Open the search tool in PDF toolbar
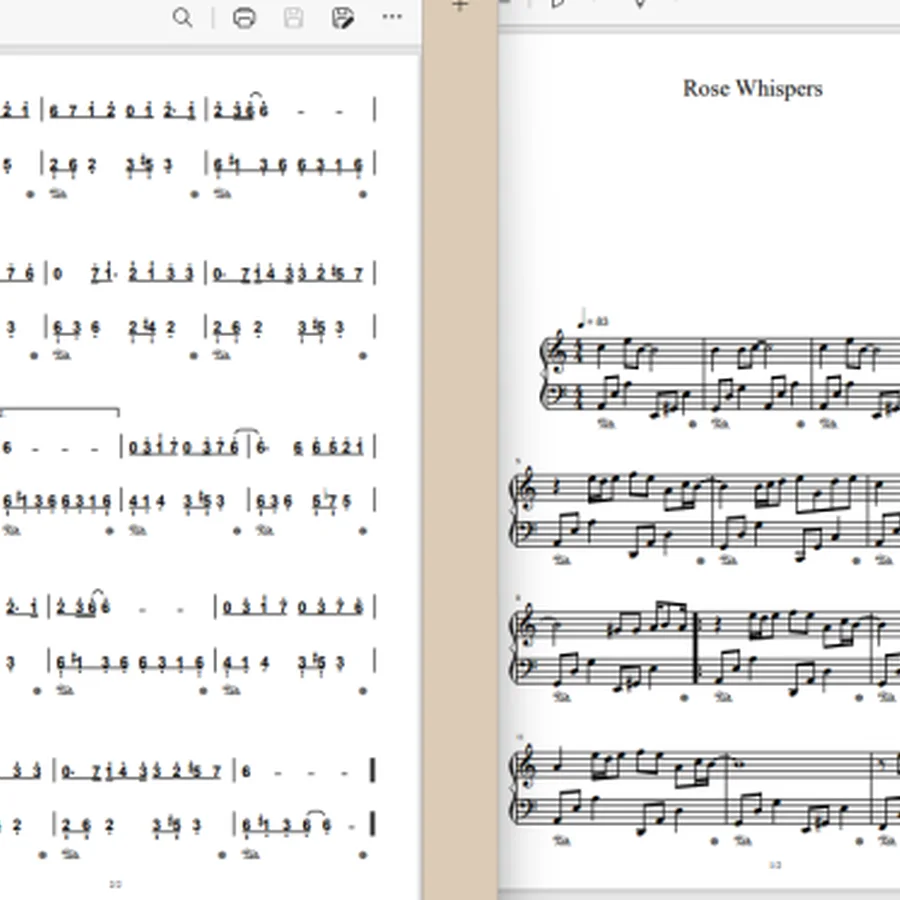The width and height of the screenshot is (900, 900). pos(183,18)
